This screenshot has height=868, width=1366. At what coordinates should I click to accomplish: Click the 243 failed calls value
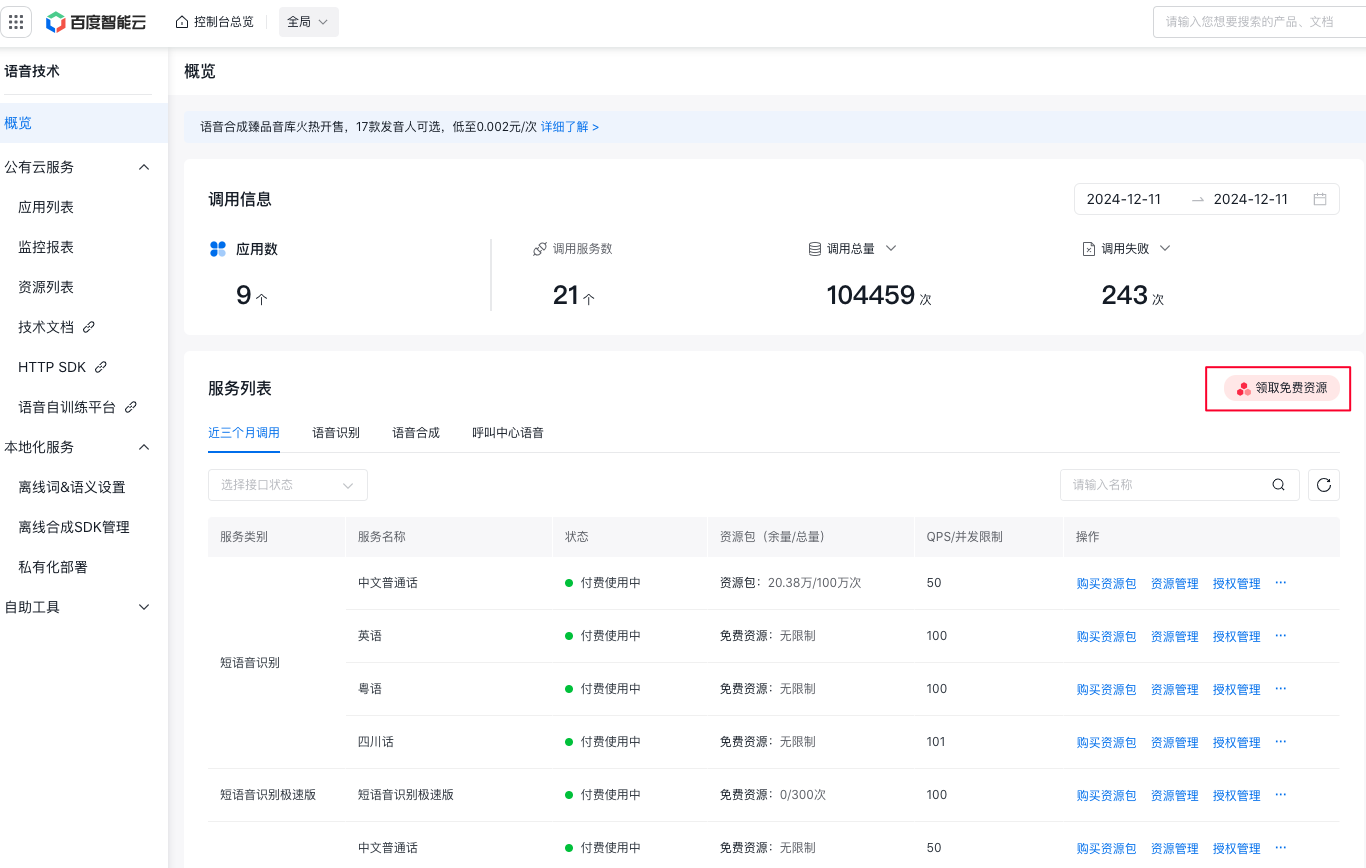point(1124,295)
